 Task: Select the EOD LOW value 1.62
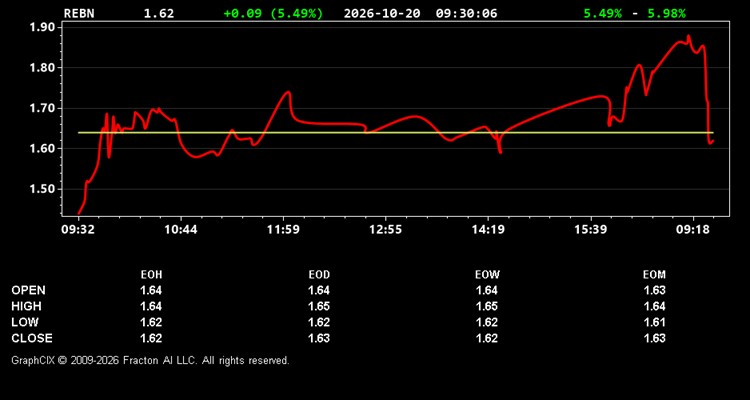pyautogui.click(x=319, y=322)
